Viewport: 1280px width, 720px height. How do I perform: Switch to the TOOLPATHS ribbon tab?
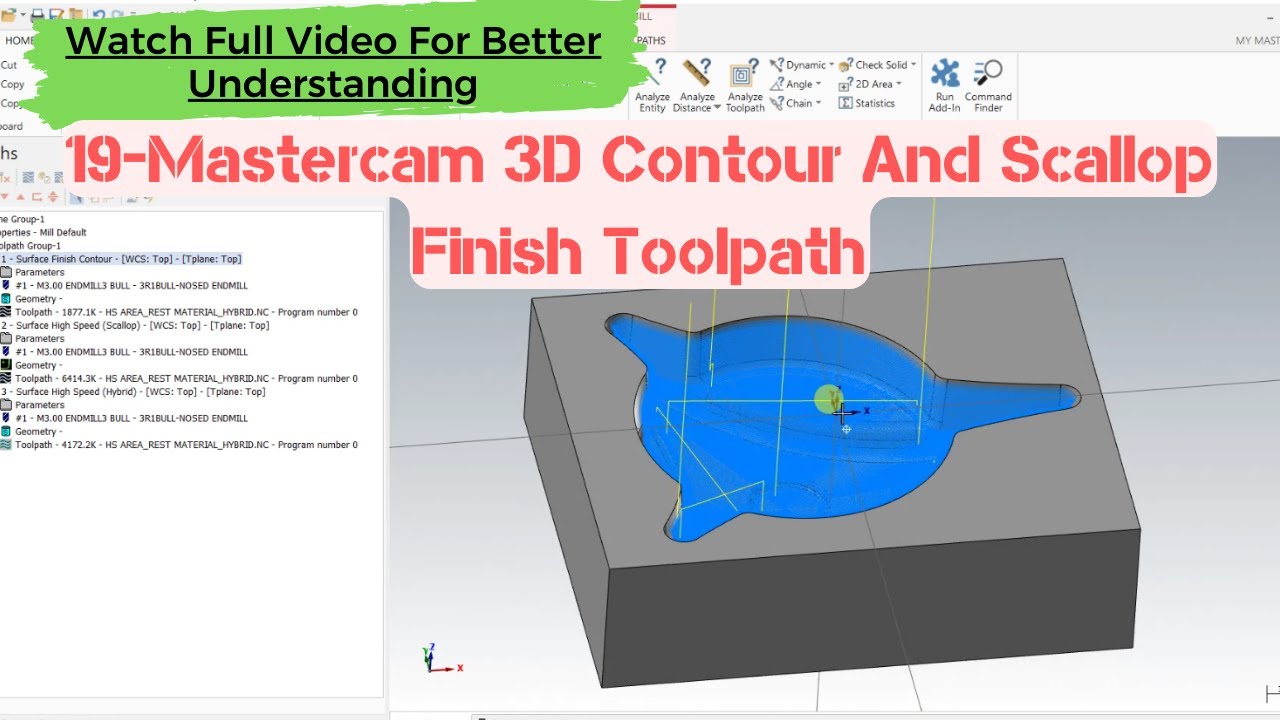click(x=650, y=40)
